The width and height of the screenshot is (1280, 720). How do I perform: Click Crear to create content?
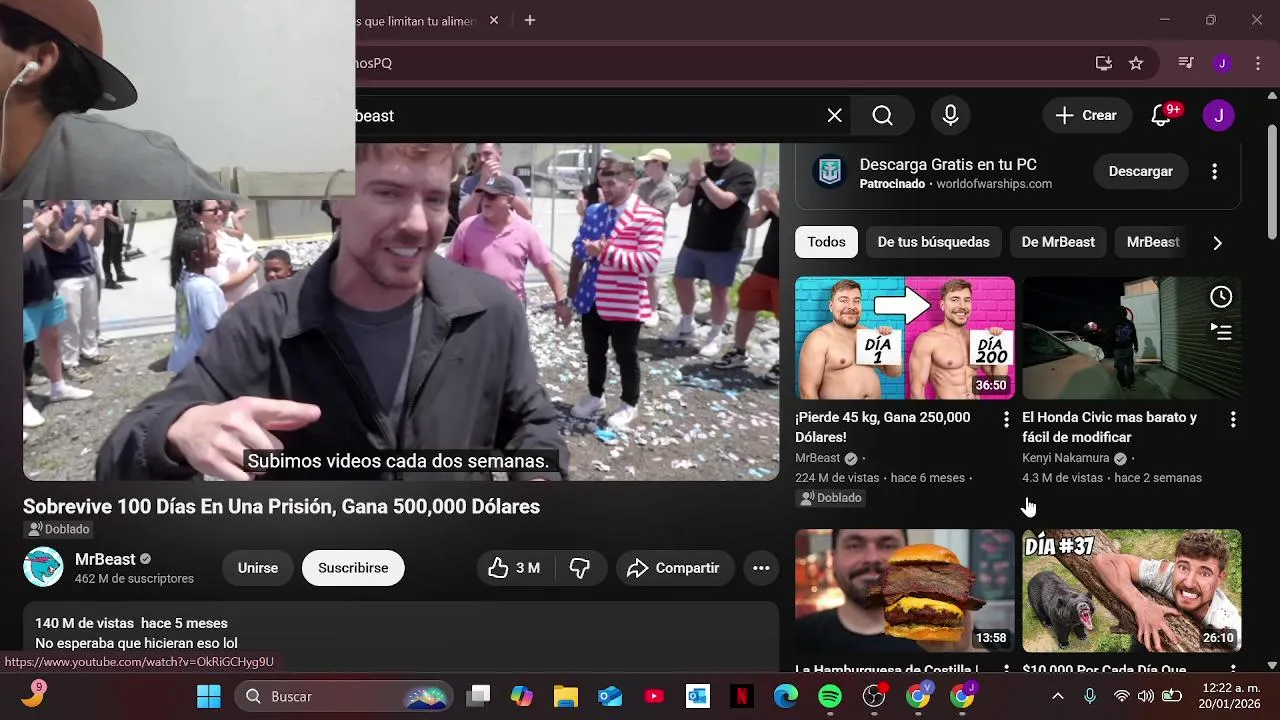pyautogui.click(x=1087, y=115)
